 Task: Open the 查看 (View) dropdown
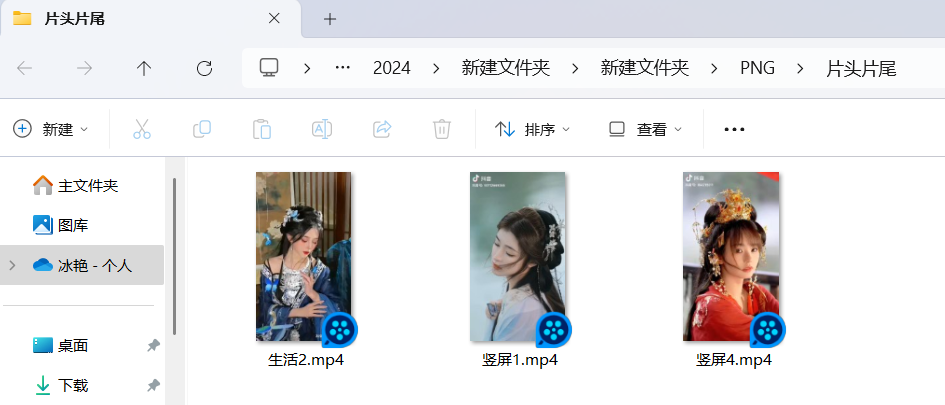click(x=645, y=129)
